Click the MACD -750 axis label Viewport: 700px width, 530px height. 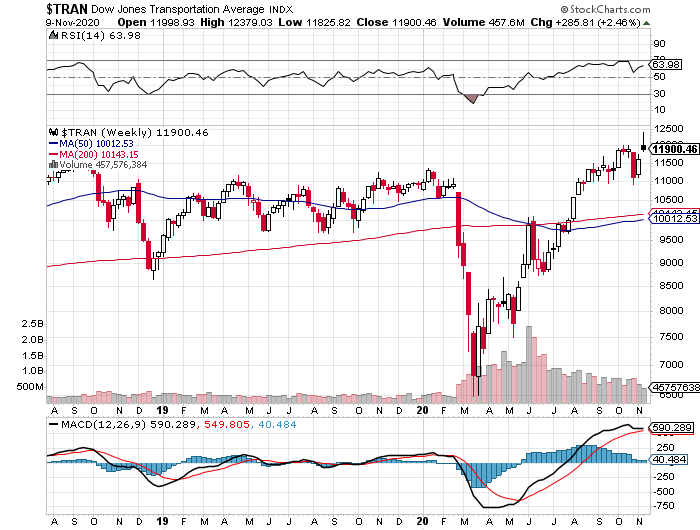point(664,506)
